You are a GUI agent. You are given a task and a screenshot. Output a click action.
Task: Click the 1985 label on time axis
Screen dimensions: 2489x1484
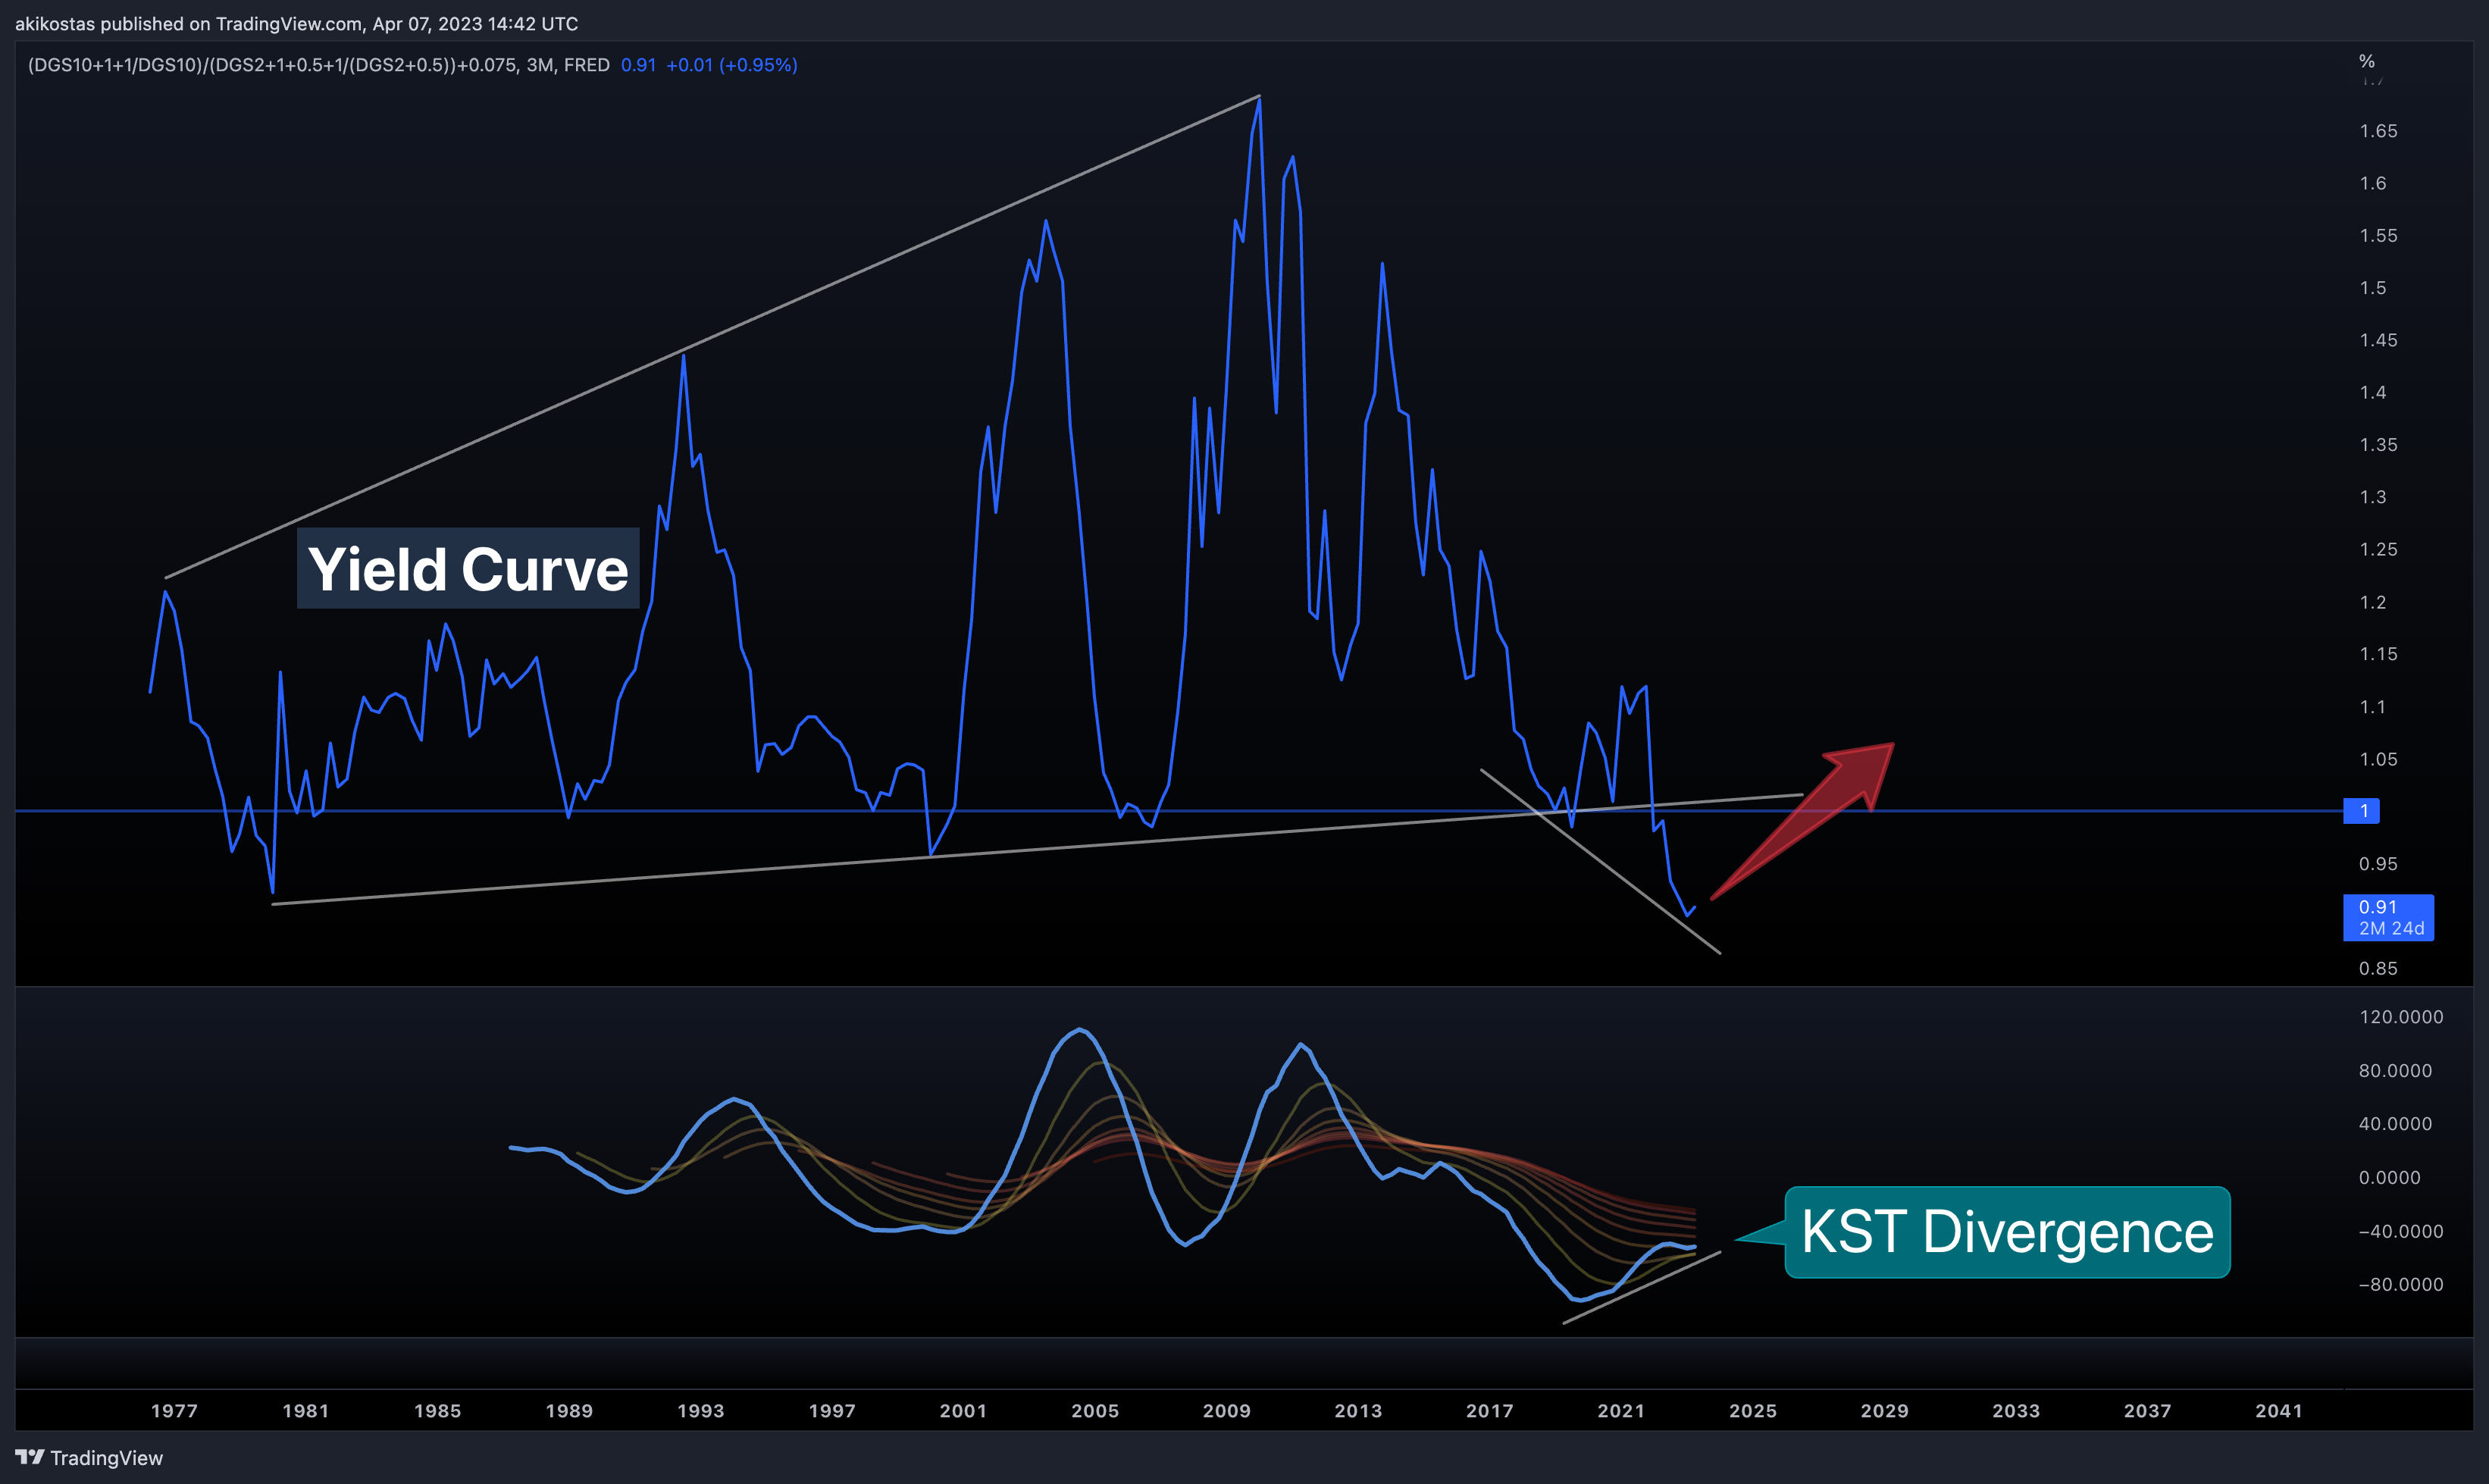point(438,1411)
